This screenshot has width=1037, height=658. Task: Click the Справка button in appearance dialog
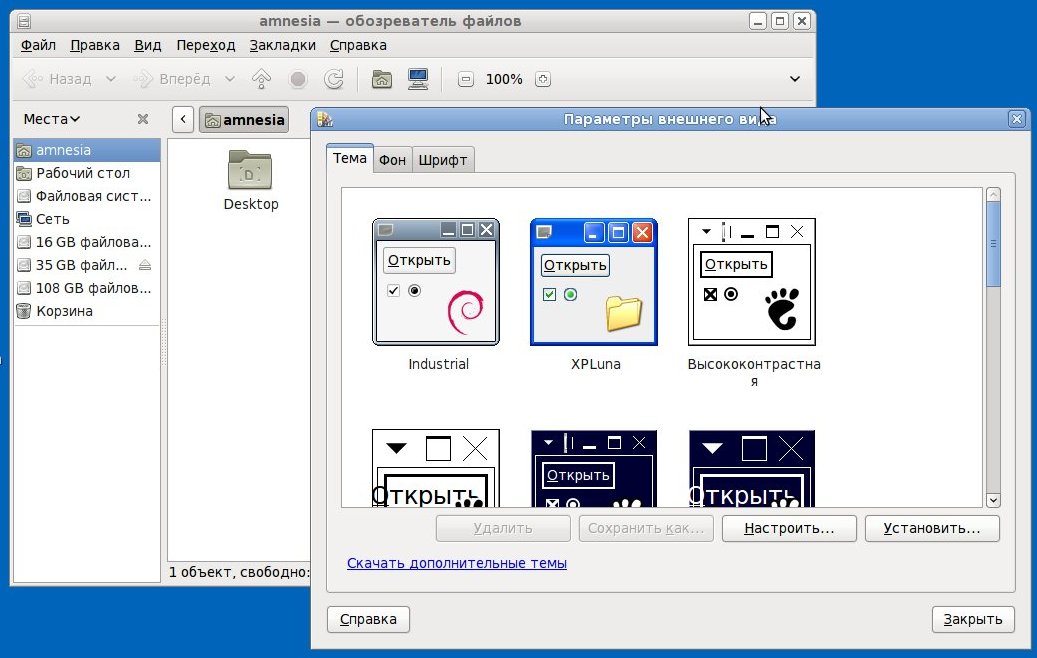(368, 620)
